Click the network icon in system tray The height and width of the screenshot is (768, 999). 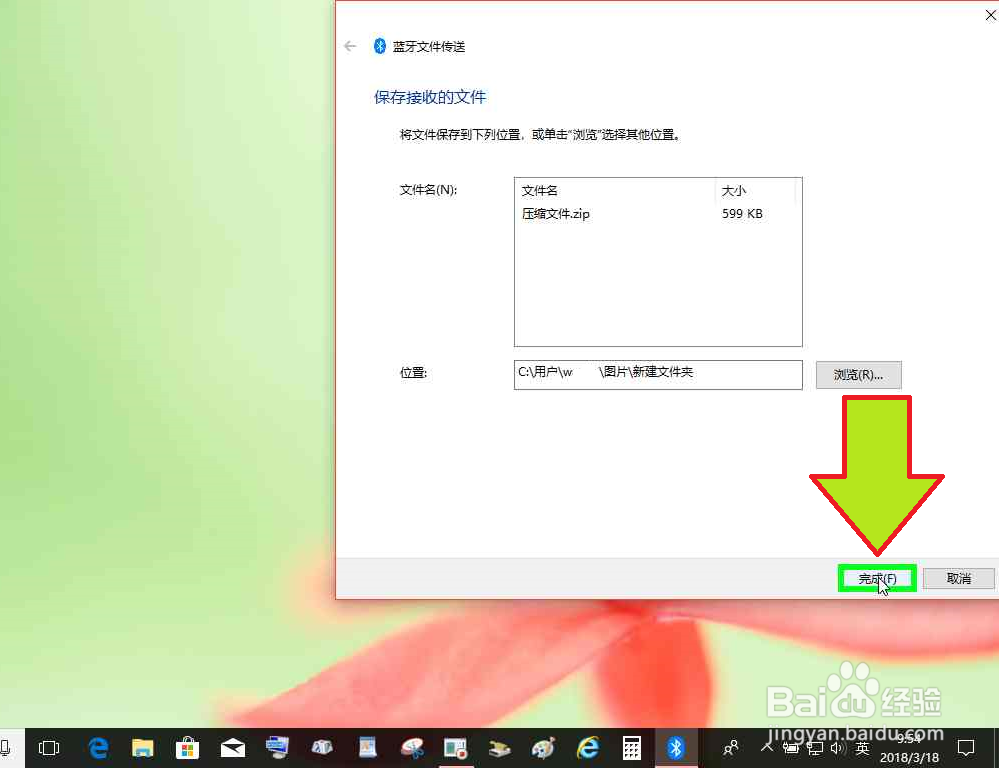pos(815,748)
